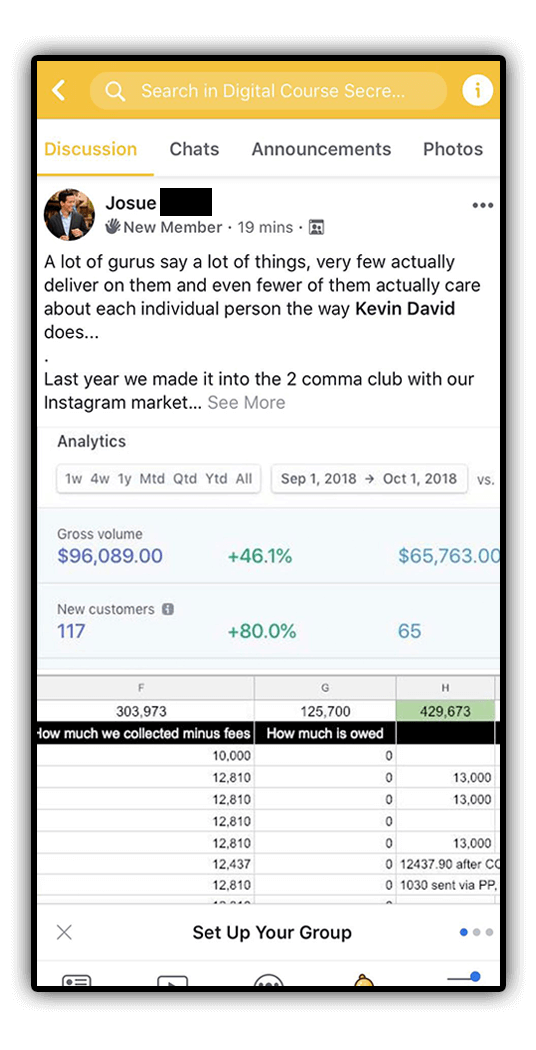The image size is (536, 1050).
Task: Tap the group audience icon beside 19 mins
Action: (316, 228)
